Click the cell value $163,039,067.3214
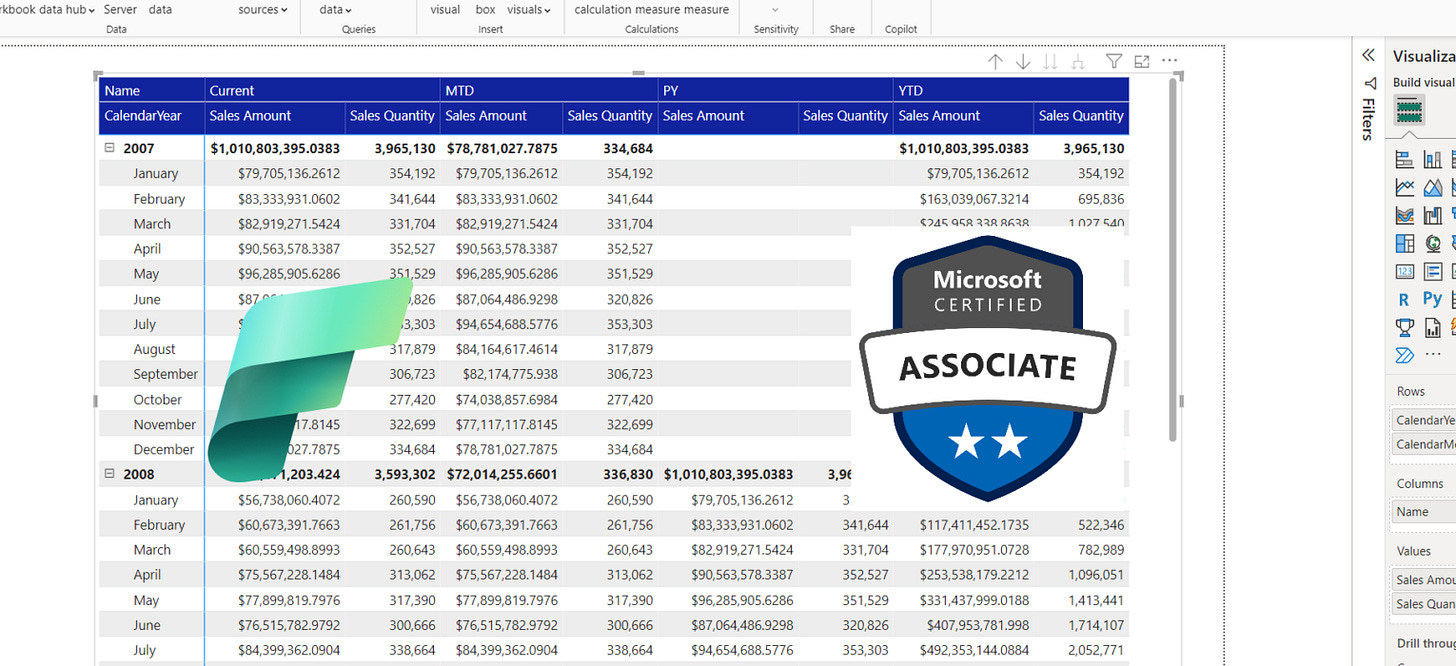 click(x=974, y=199)
